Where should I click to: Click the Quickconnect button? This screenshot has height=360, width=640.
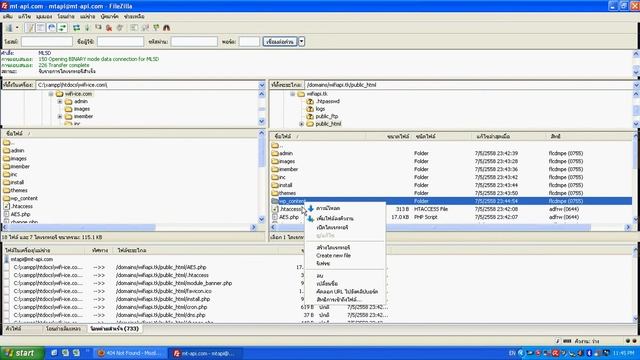coord(280,42)
